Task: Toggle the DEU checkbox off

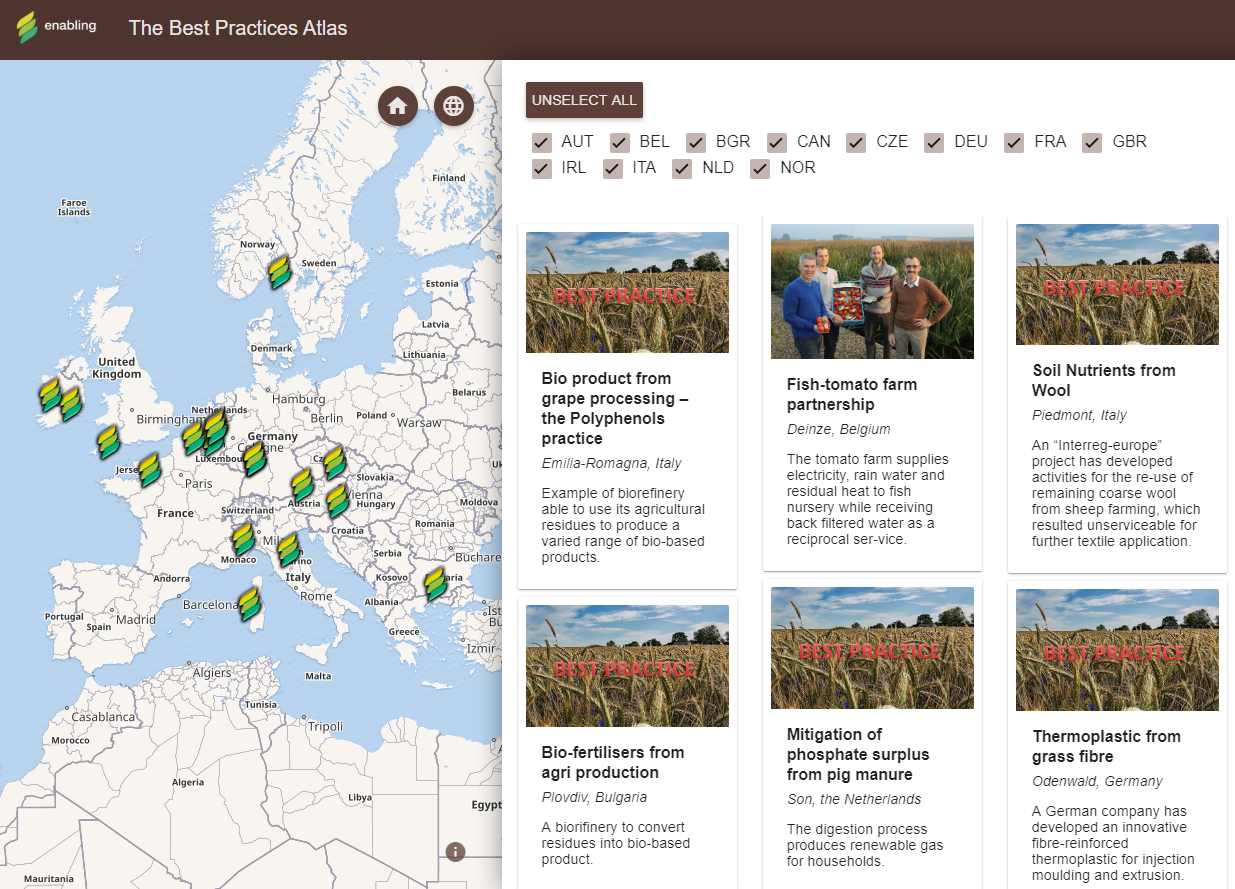Action: coord(933,143)
